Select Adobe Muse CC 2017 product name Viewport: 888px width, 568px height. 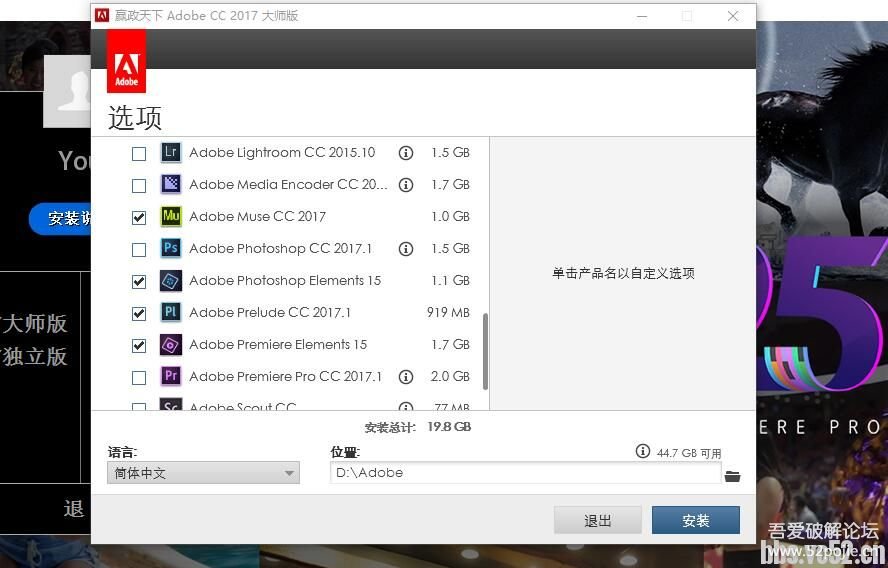point(258,216)
